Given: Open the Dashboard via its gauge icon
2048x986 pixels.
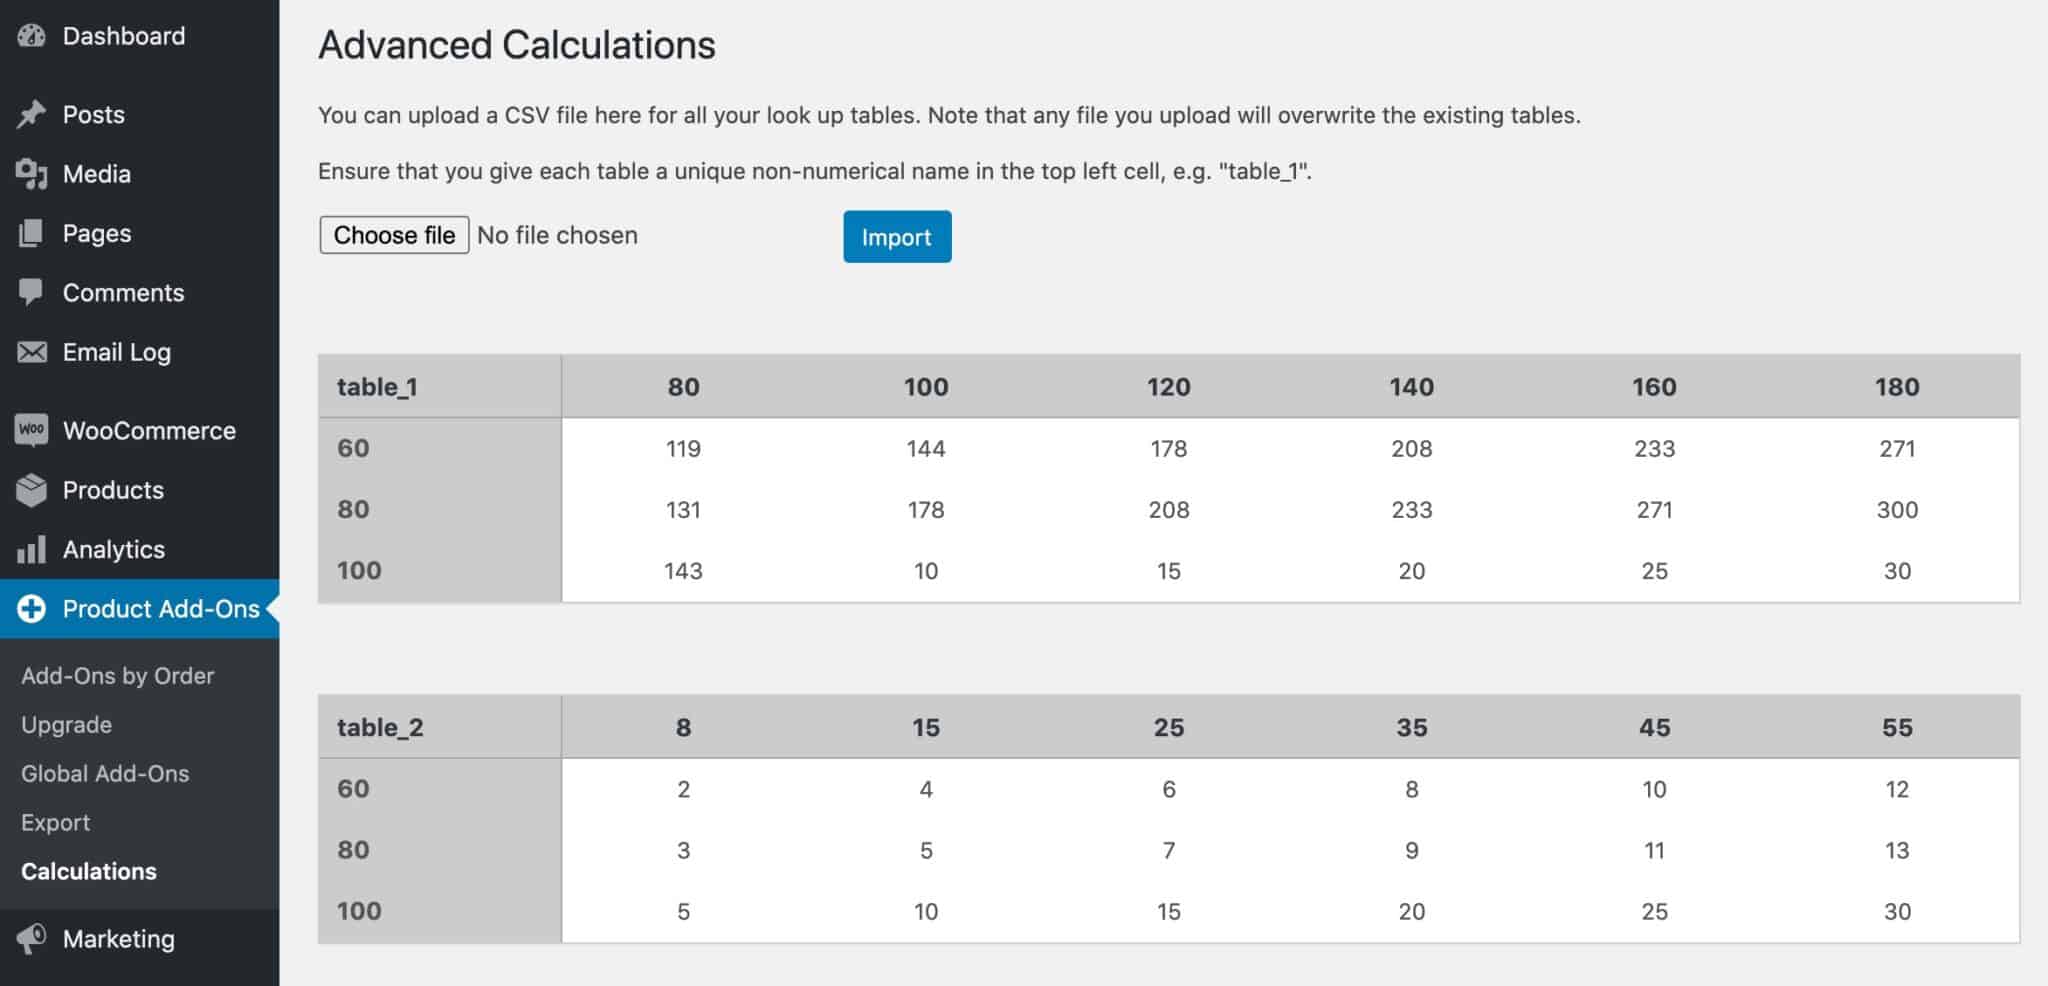Looking at the screenshot, I should tap(31, 36).
